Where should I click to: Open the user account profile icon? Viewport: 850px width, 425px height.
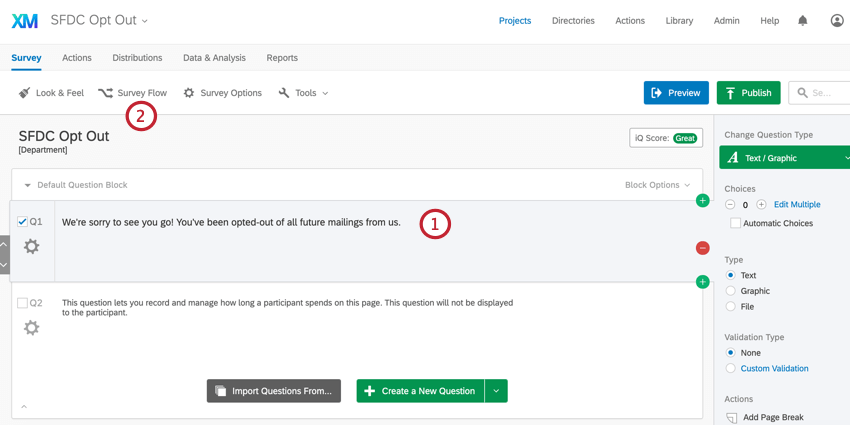coord(837,20)
